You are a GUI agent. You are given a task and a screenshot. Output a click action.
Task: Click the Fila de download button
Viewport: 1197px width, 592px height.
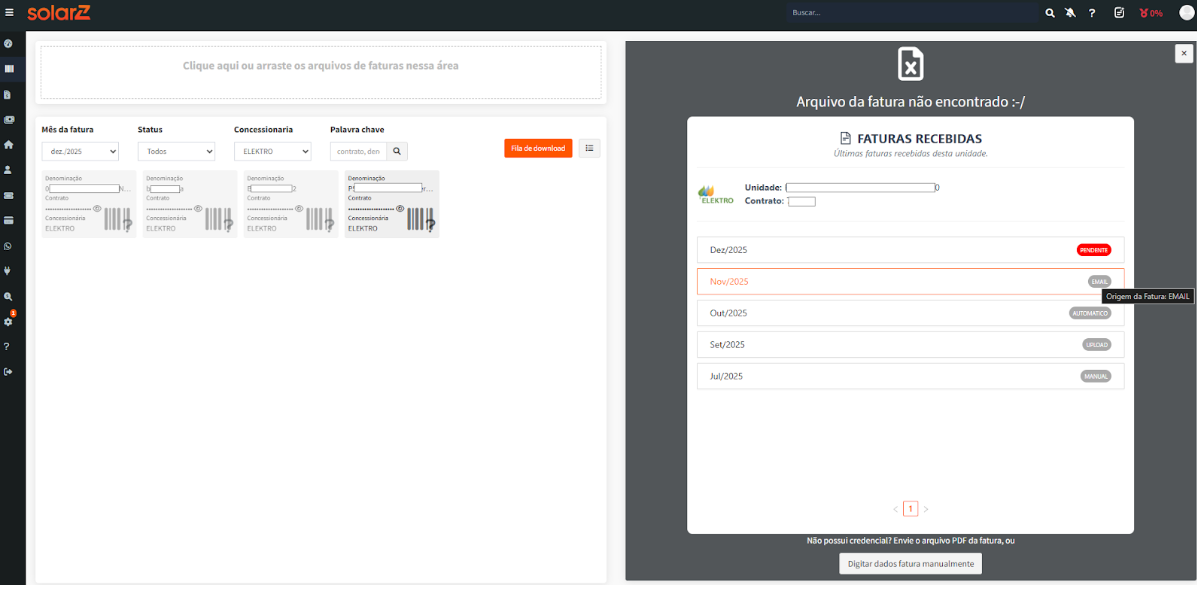coord(538,148)
